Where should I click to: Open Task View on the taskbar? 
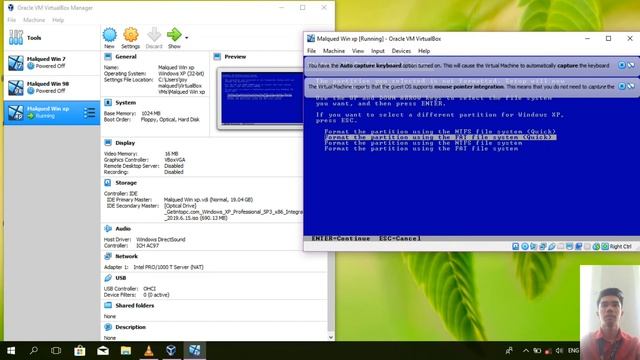(x=56, y=351)
